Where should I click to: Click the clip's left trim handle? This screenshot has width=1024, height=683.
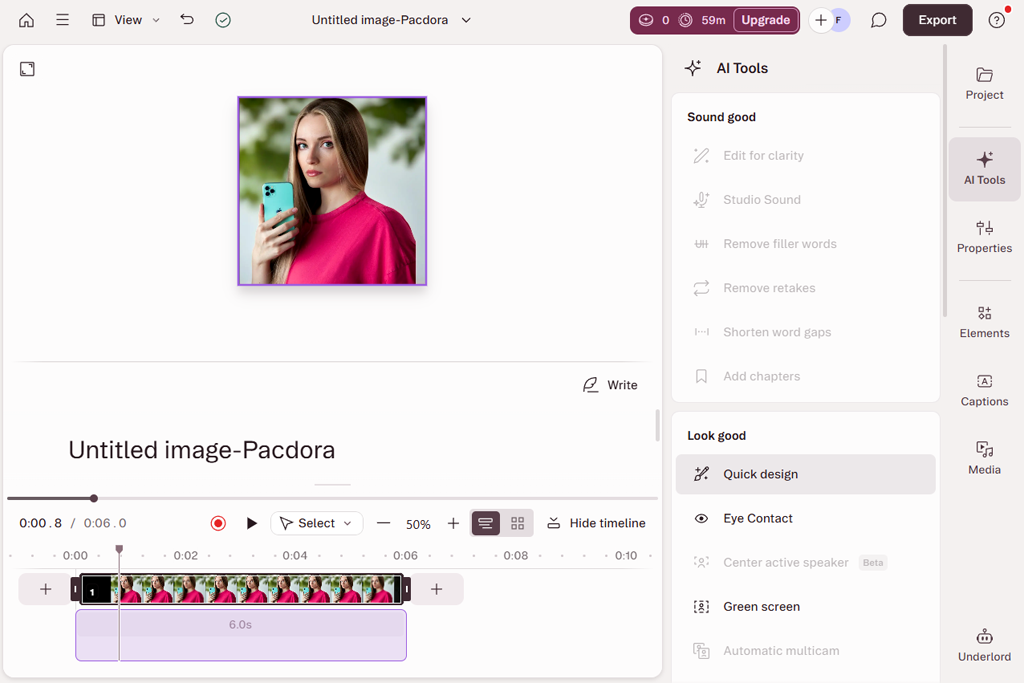(75, 590)
